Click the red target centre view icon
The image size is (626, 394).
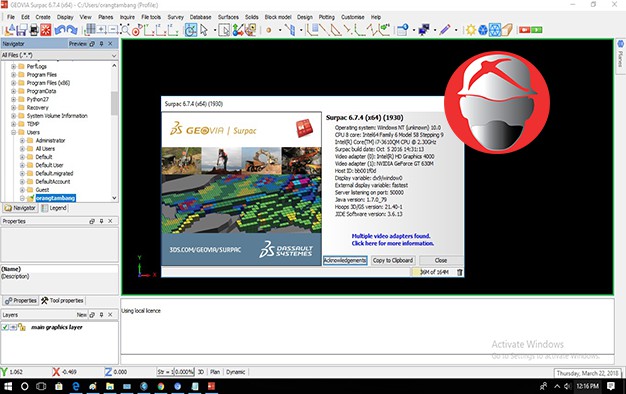tap(137, 30)
